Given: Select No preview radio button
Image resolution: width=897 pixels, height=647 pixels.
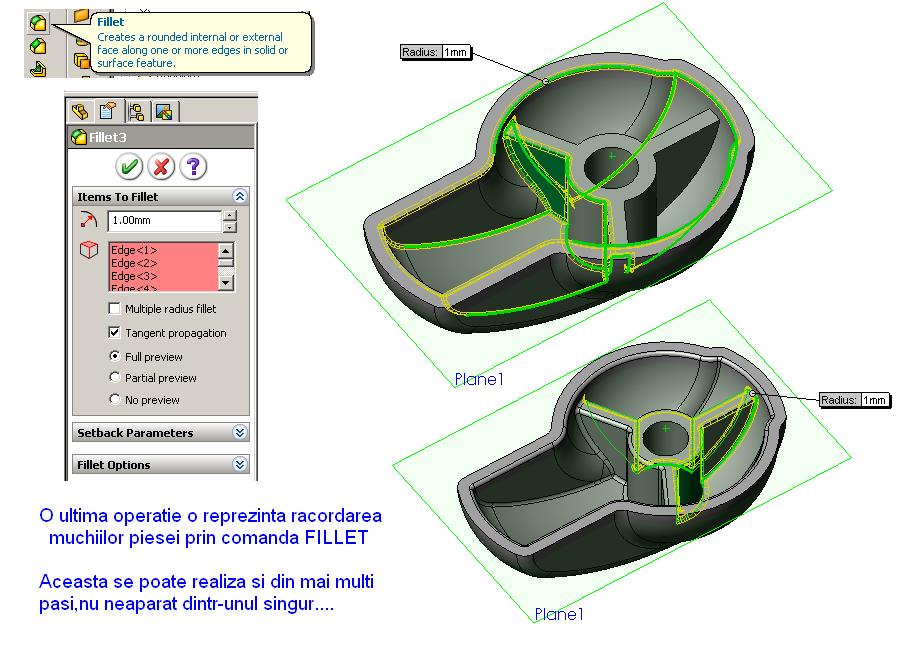Looking at the screenshot, I should coord(114,399).
